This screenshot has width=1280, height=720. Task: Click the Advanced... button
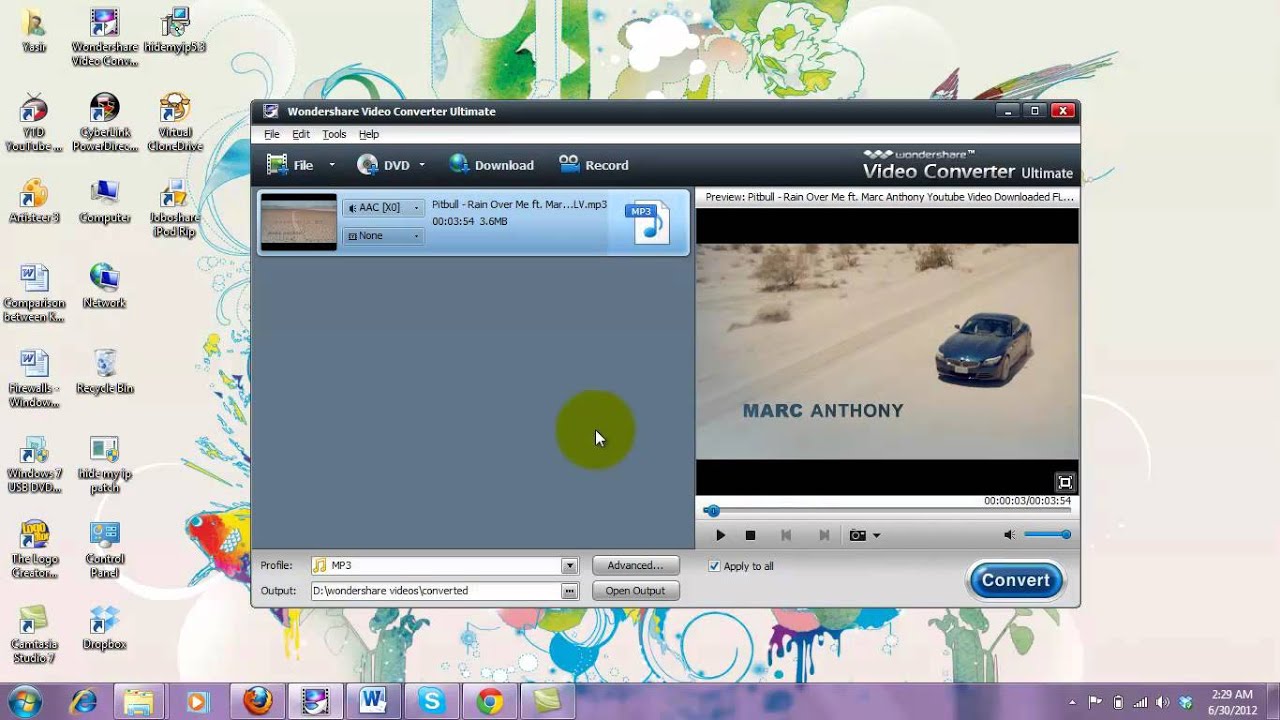[635, 566]
